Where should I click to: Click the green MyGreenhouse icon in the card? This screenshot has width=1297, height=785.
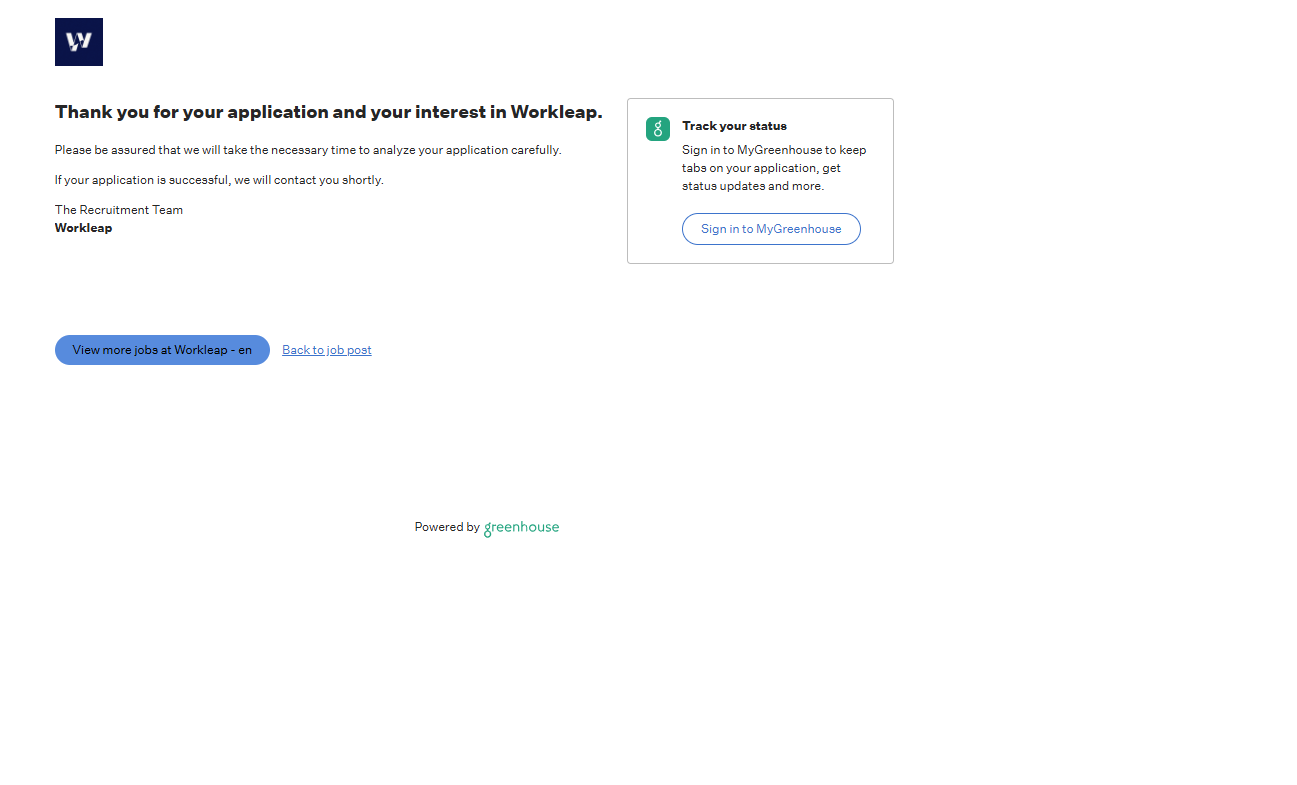click(657, 129)
